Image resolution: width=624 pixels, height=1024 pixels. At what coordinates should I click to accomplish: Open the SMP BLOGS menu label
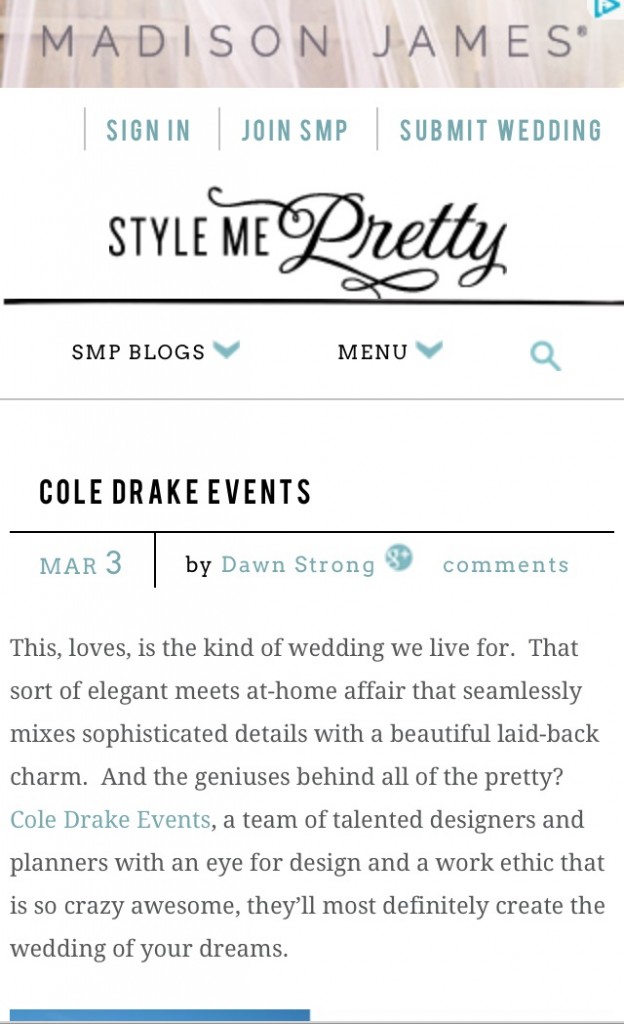coord(138,352)
